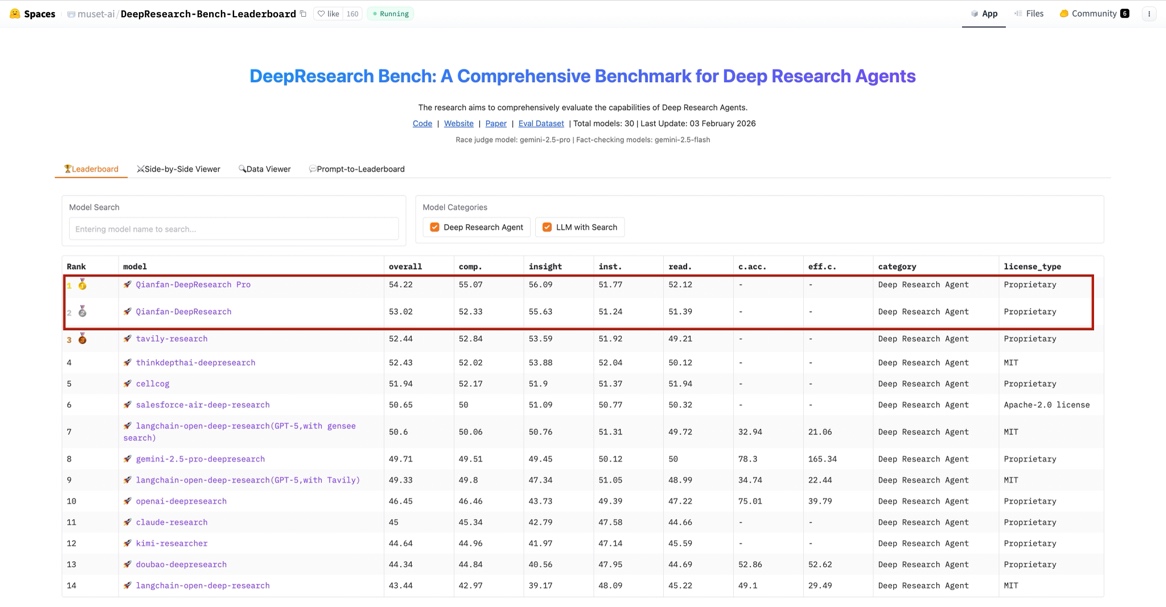Viewport: 1166px width, 607px height.
Task: Click the silver medal icon for rank 2
Action: [82, 311]
